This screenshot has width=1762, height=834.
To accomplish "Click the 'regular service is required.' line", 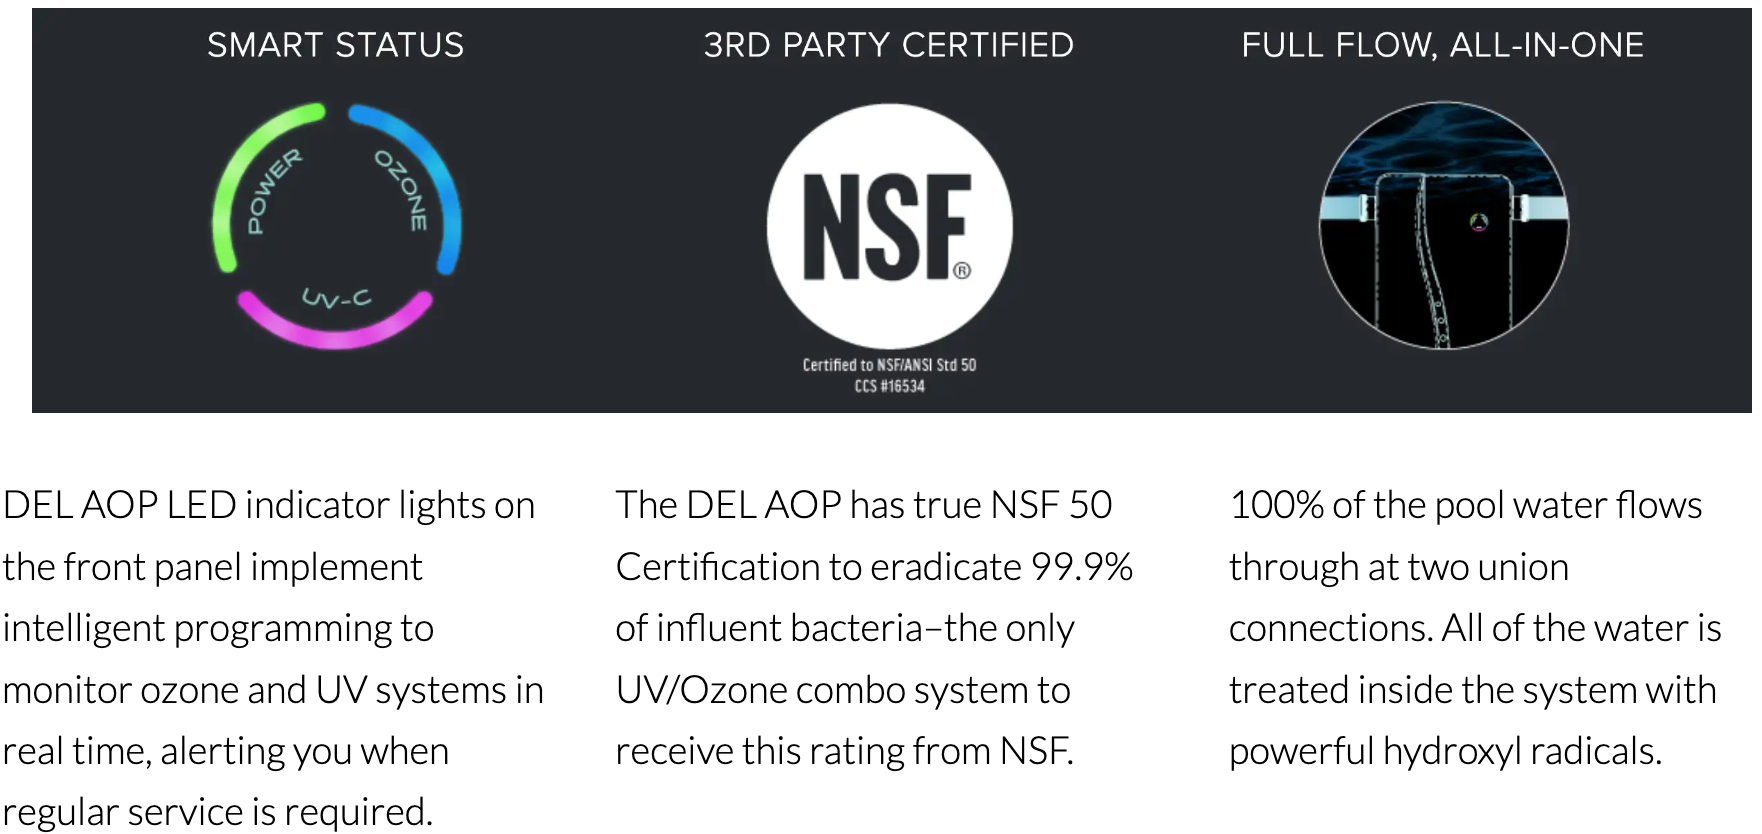I will click(218, 812).
